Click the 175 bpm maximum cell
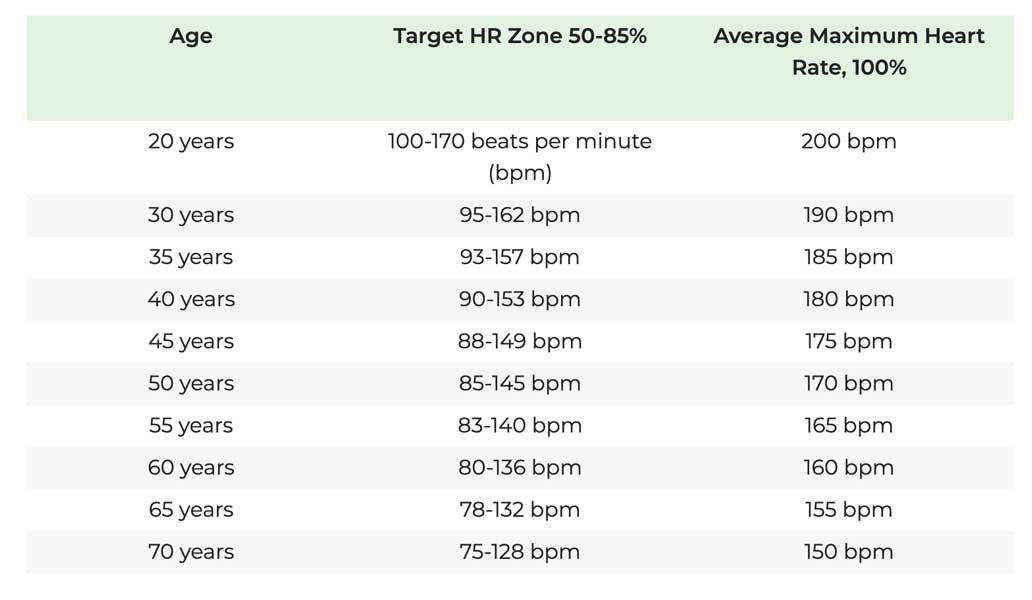This screenshot has width=1032, height=600. (x=848, y=341)
